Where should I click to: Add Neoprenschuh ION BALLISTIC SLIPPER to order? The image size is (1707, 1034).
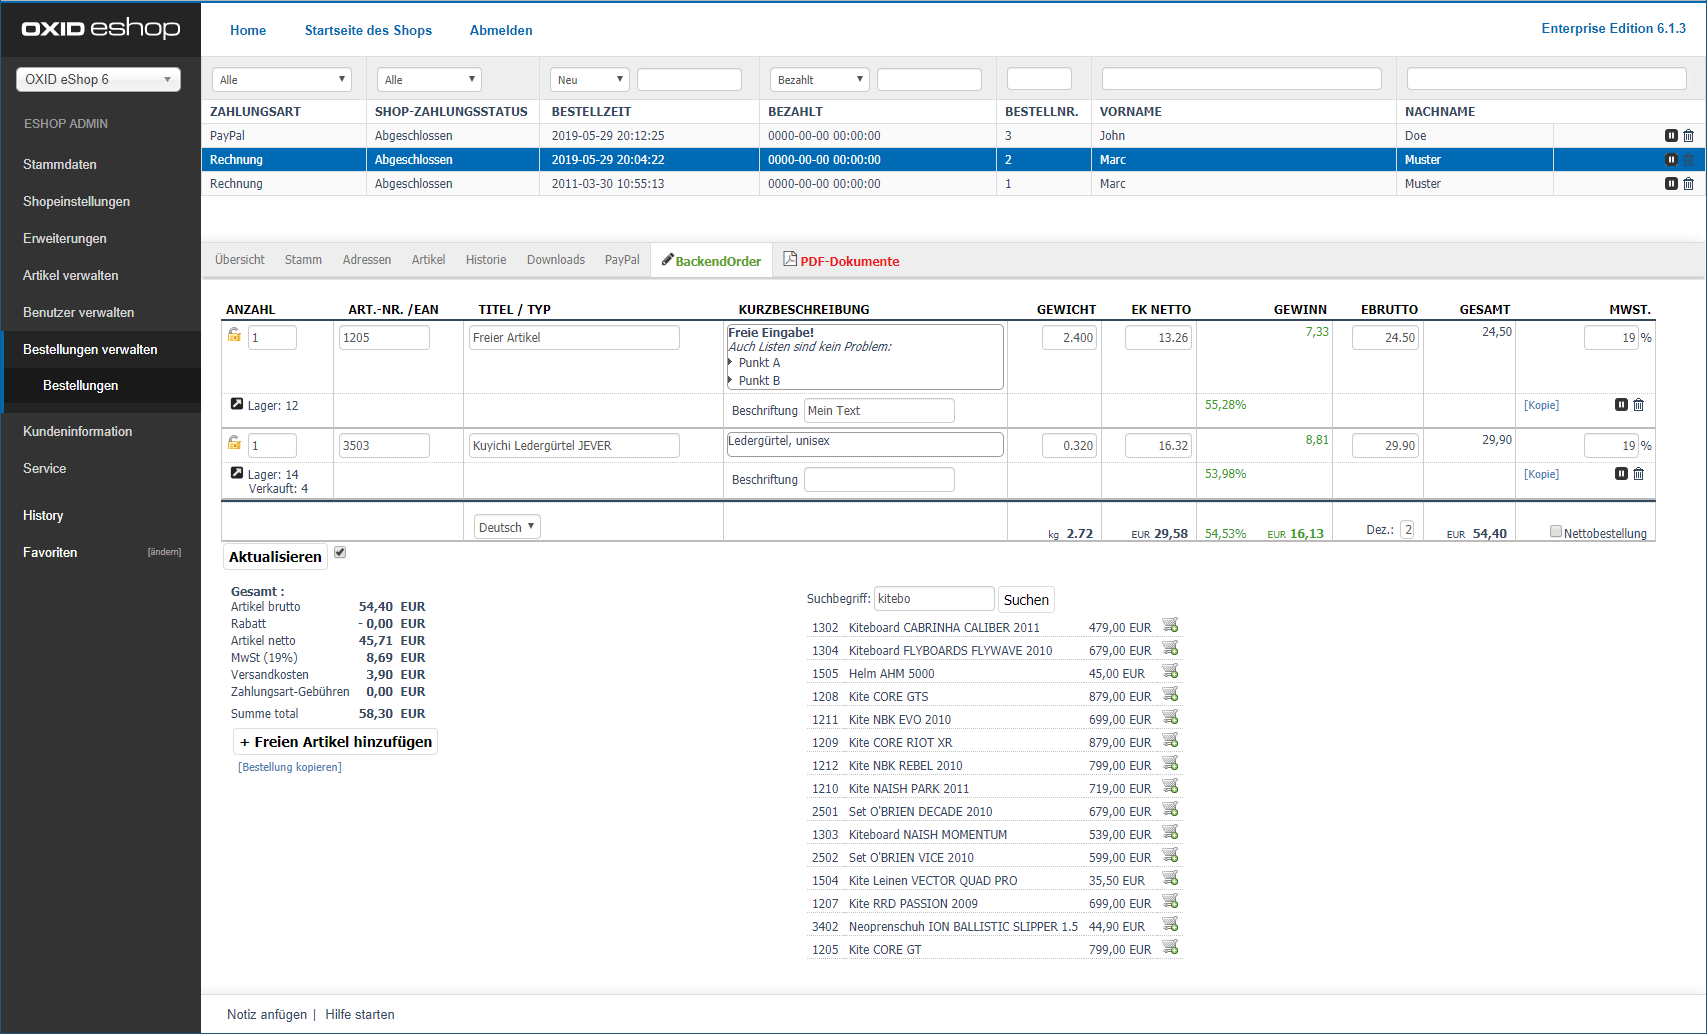point(1170,925)
